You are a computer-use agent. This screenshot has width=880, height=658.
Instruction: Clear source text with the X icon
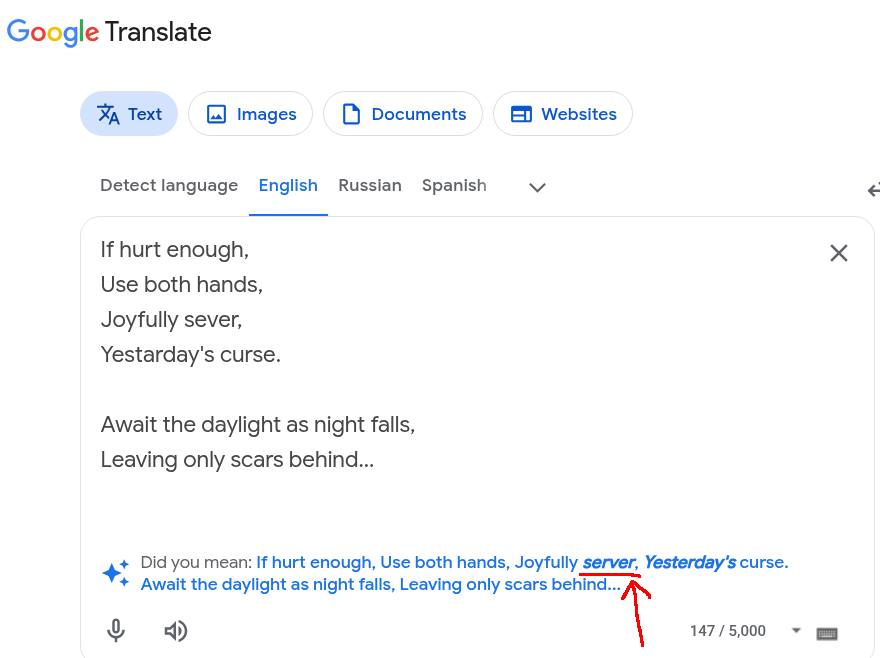(838, 253)
